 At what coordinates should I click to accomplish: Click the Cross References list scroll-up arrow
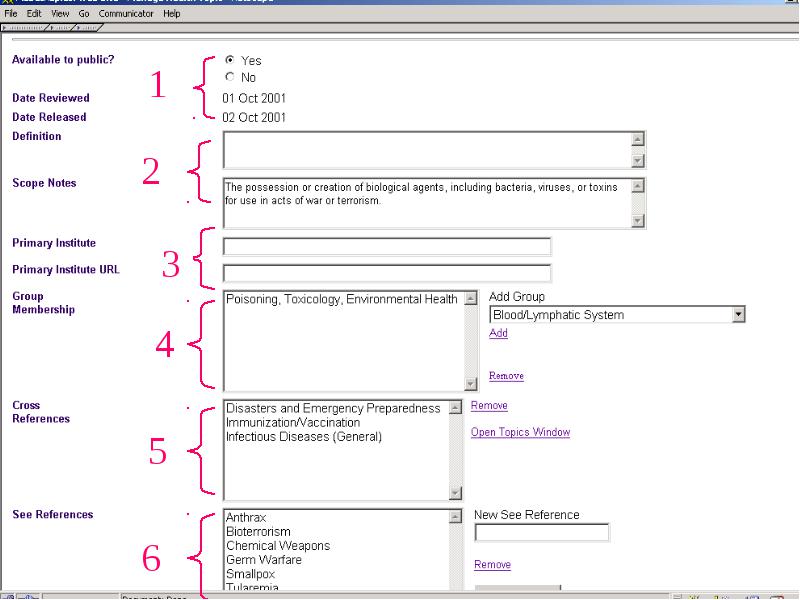pyautogui.click(x=455, y=407)
